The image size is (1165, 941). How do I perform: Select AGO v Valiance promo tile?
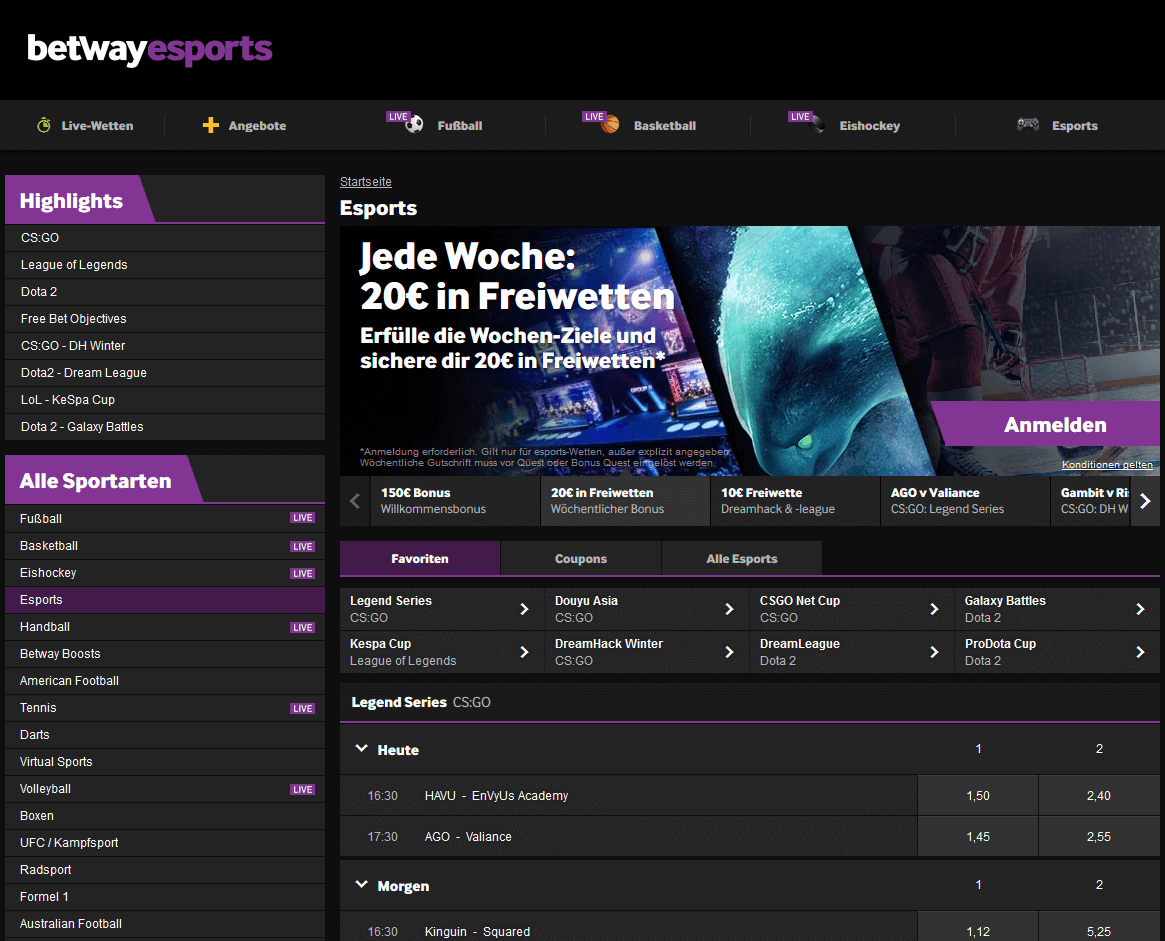point(965,501)
